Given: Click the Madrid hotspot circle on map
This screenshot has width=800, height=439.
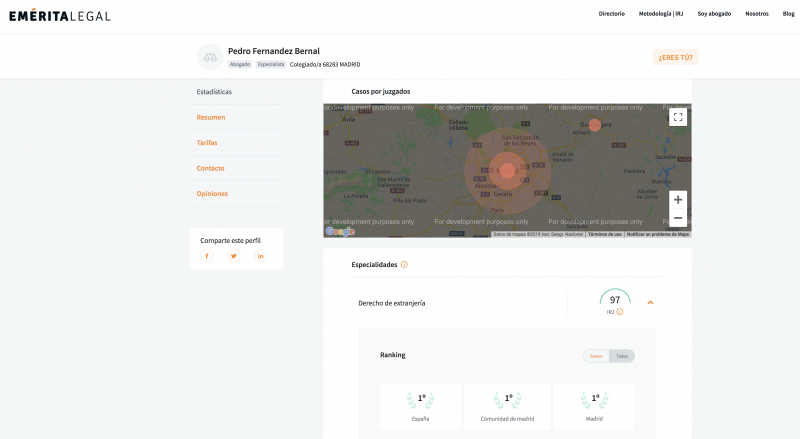Looking at the screenshot, I should click(x=507, y=170).
